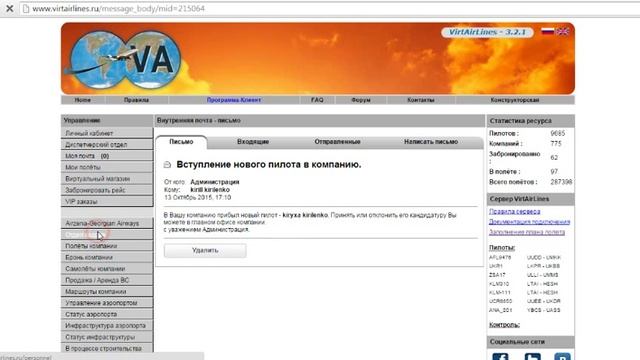
Task: Open Контакты in top navigation
Action: 421,100
